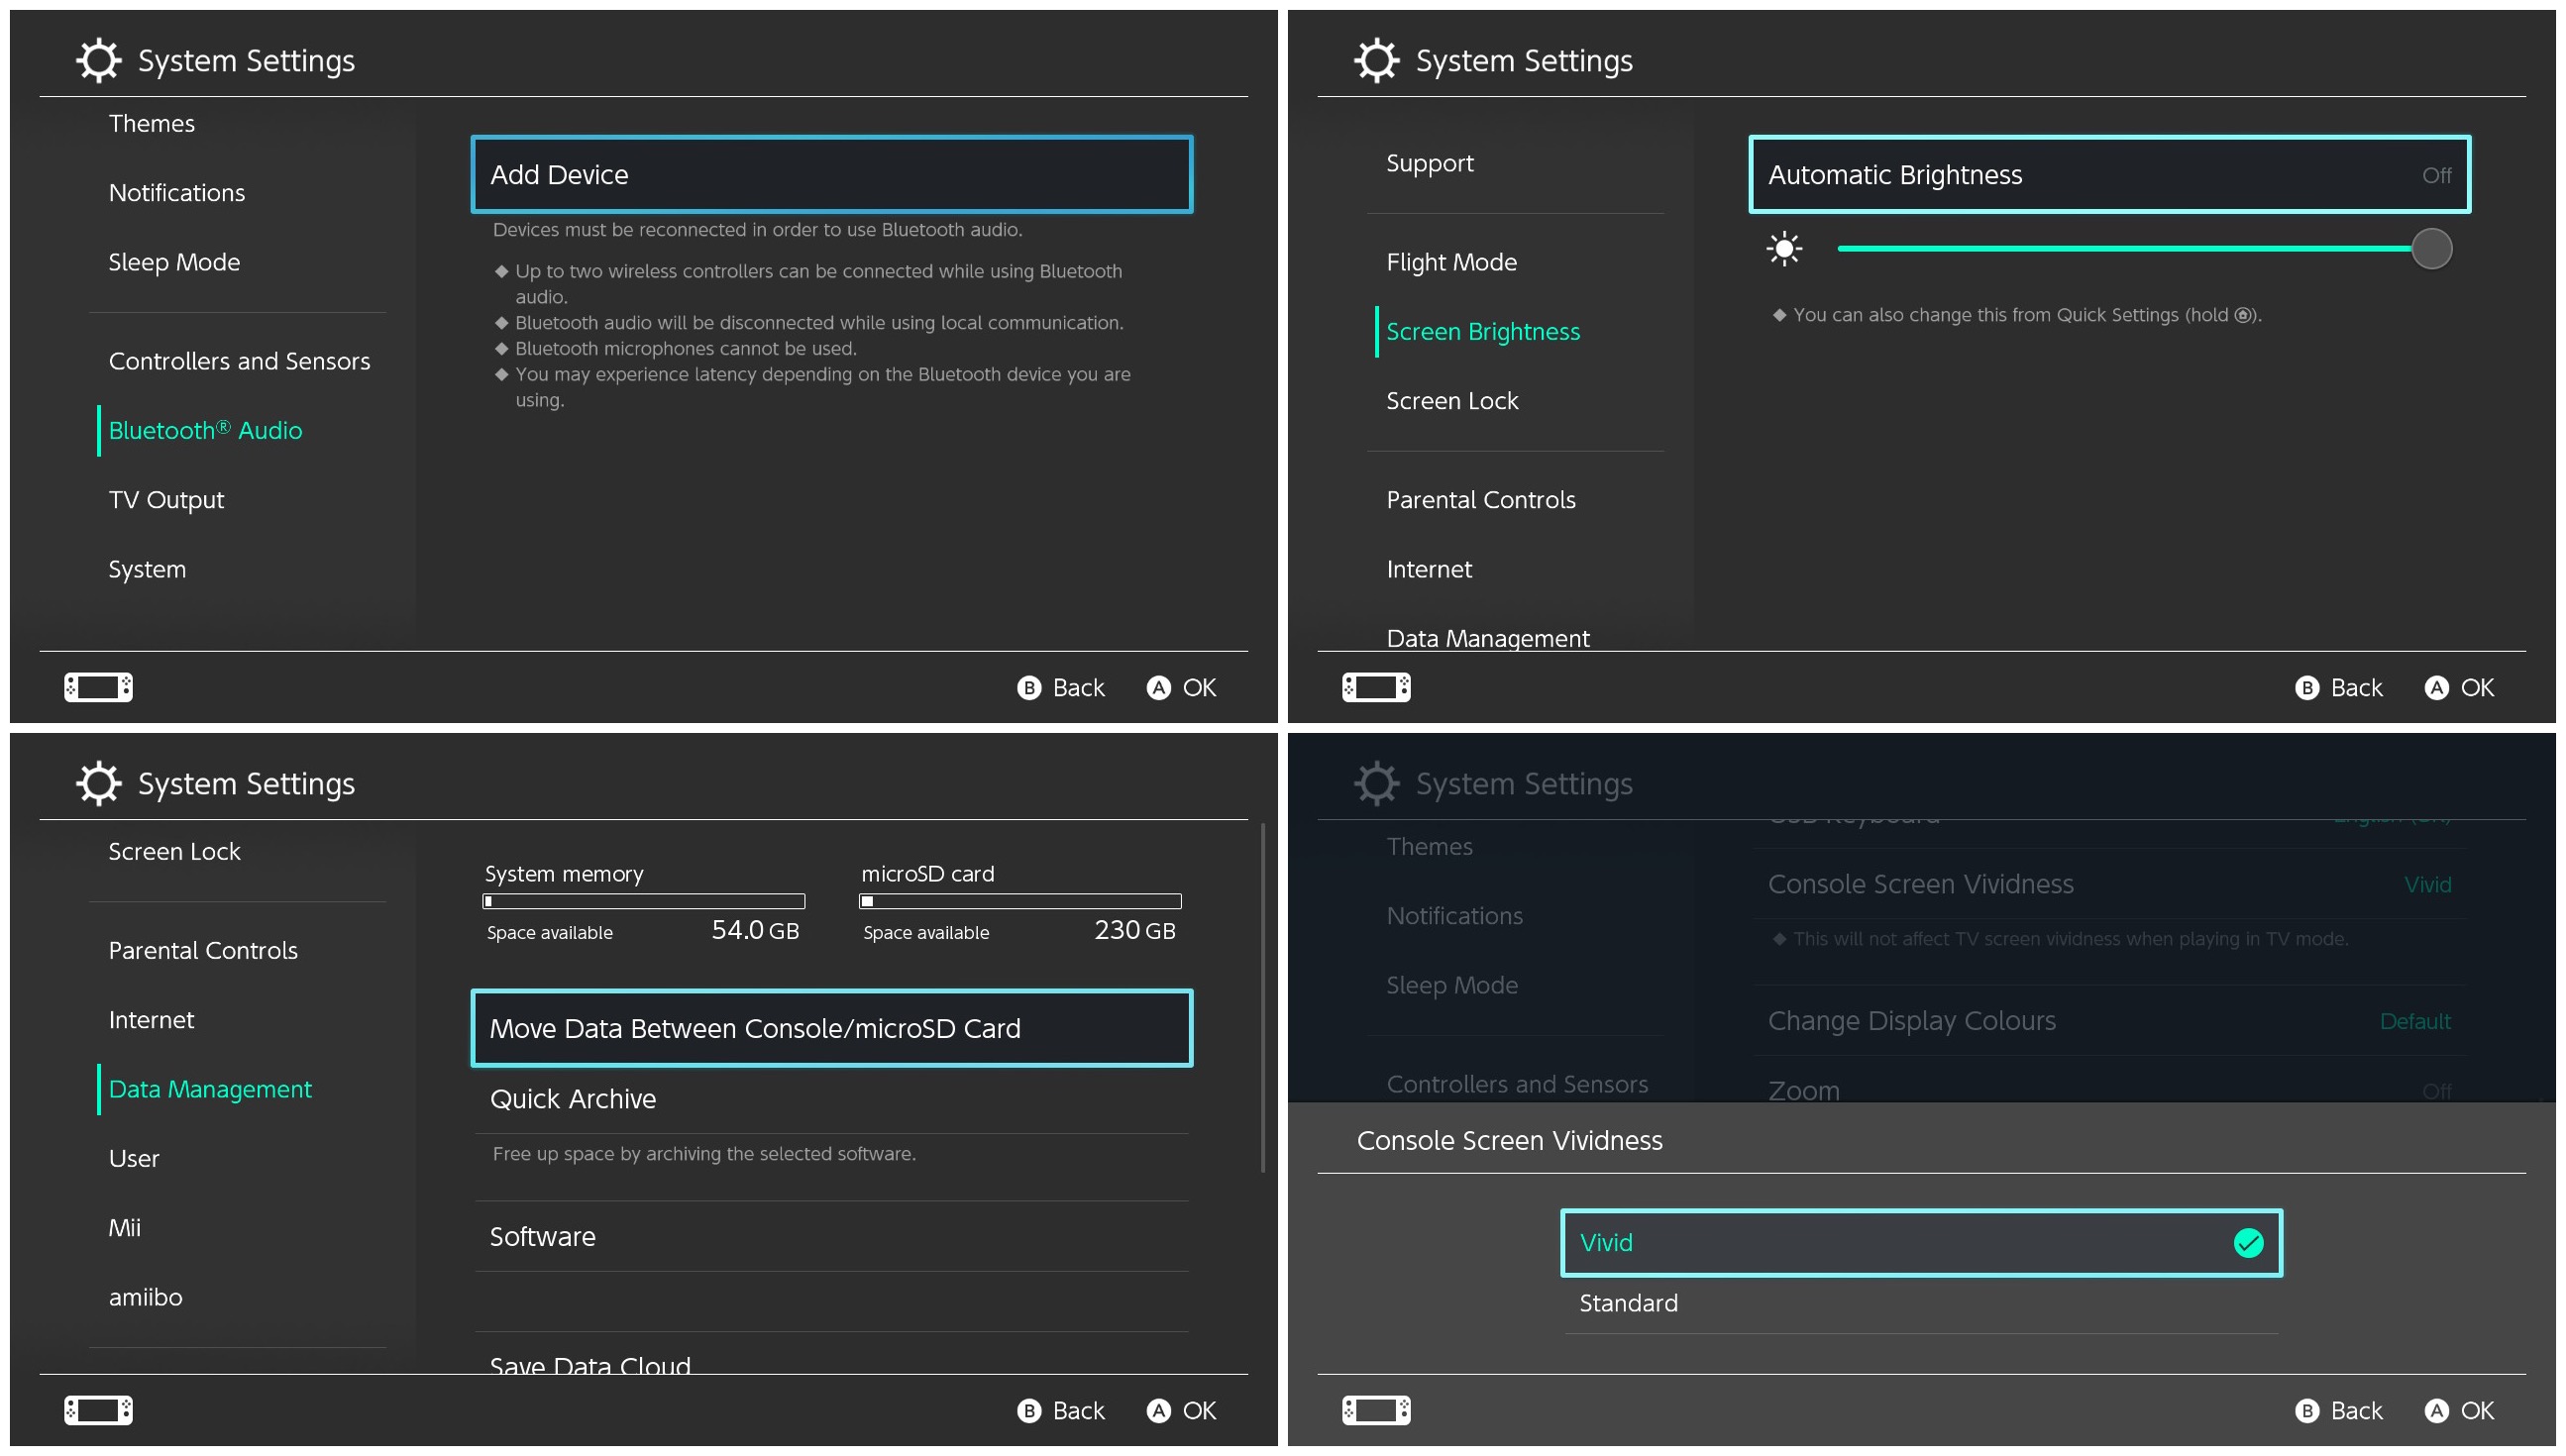Click the screen brightness slider handle
Viewport: 2566px width, 1456px height.
[2431, 248]
